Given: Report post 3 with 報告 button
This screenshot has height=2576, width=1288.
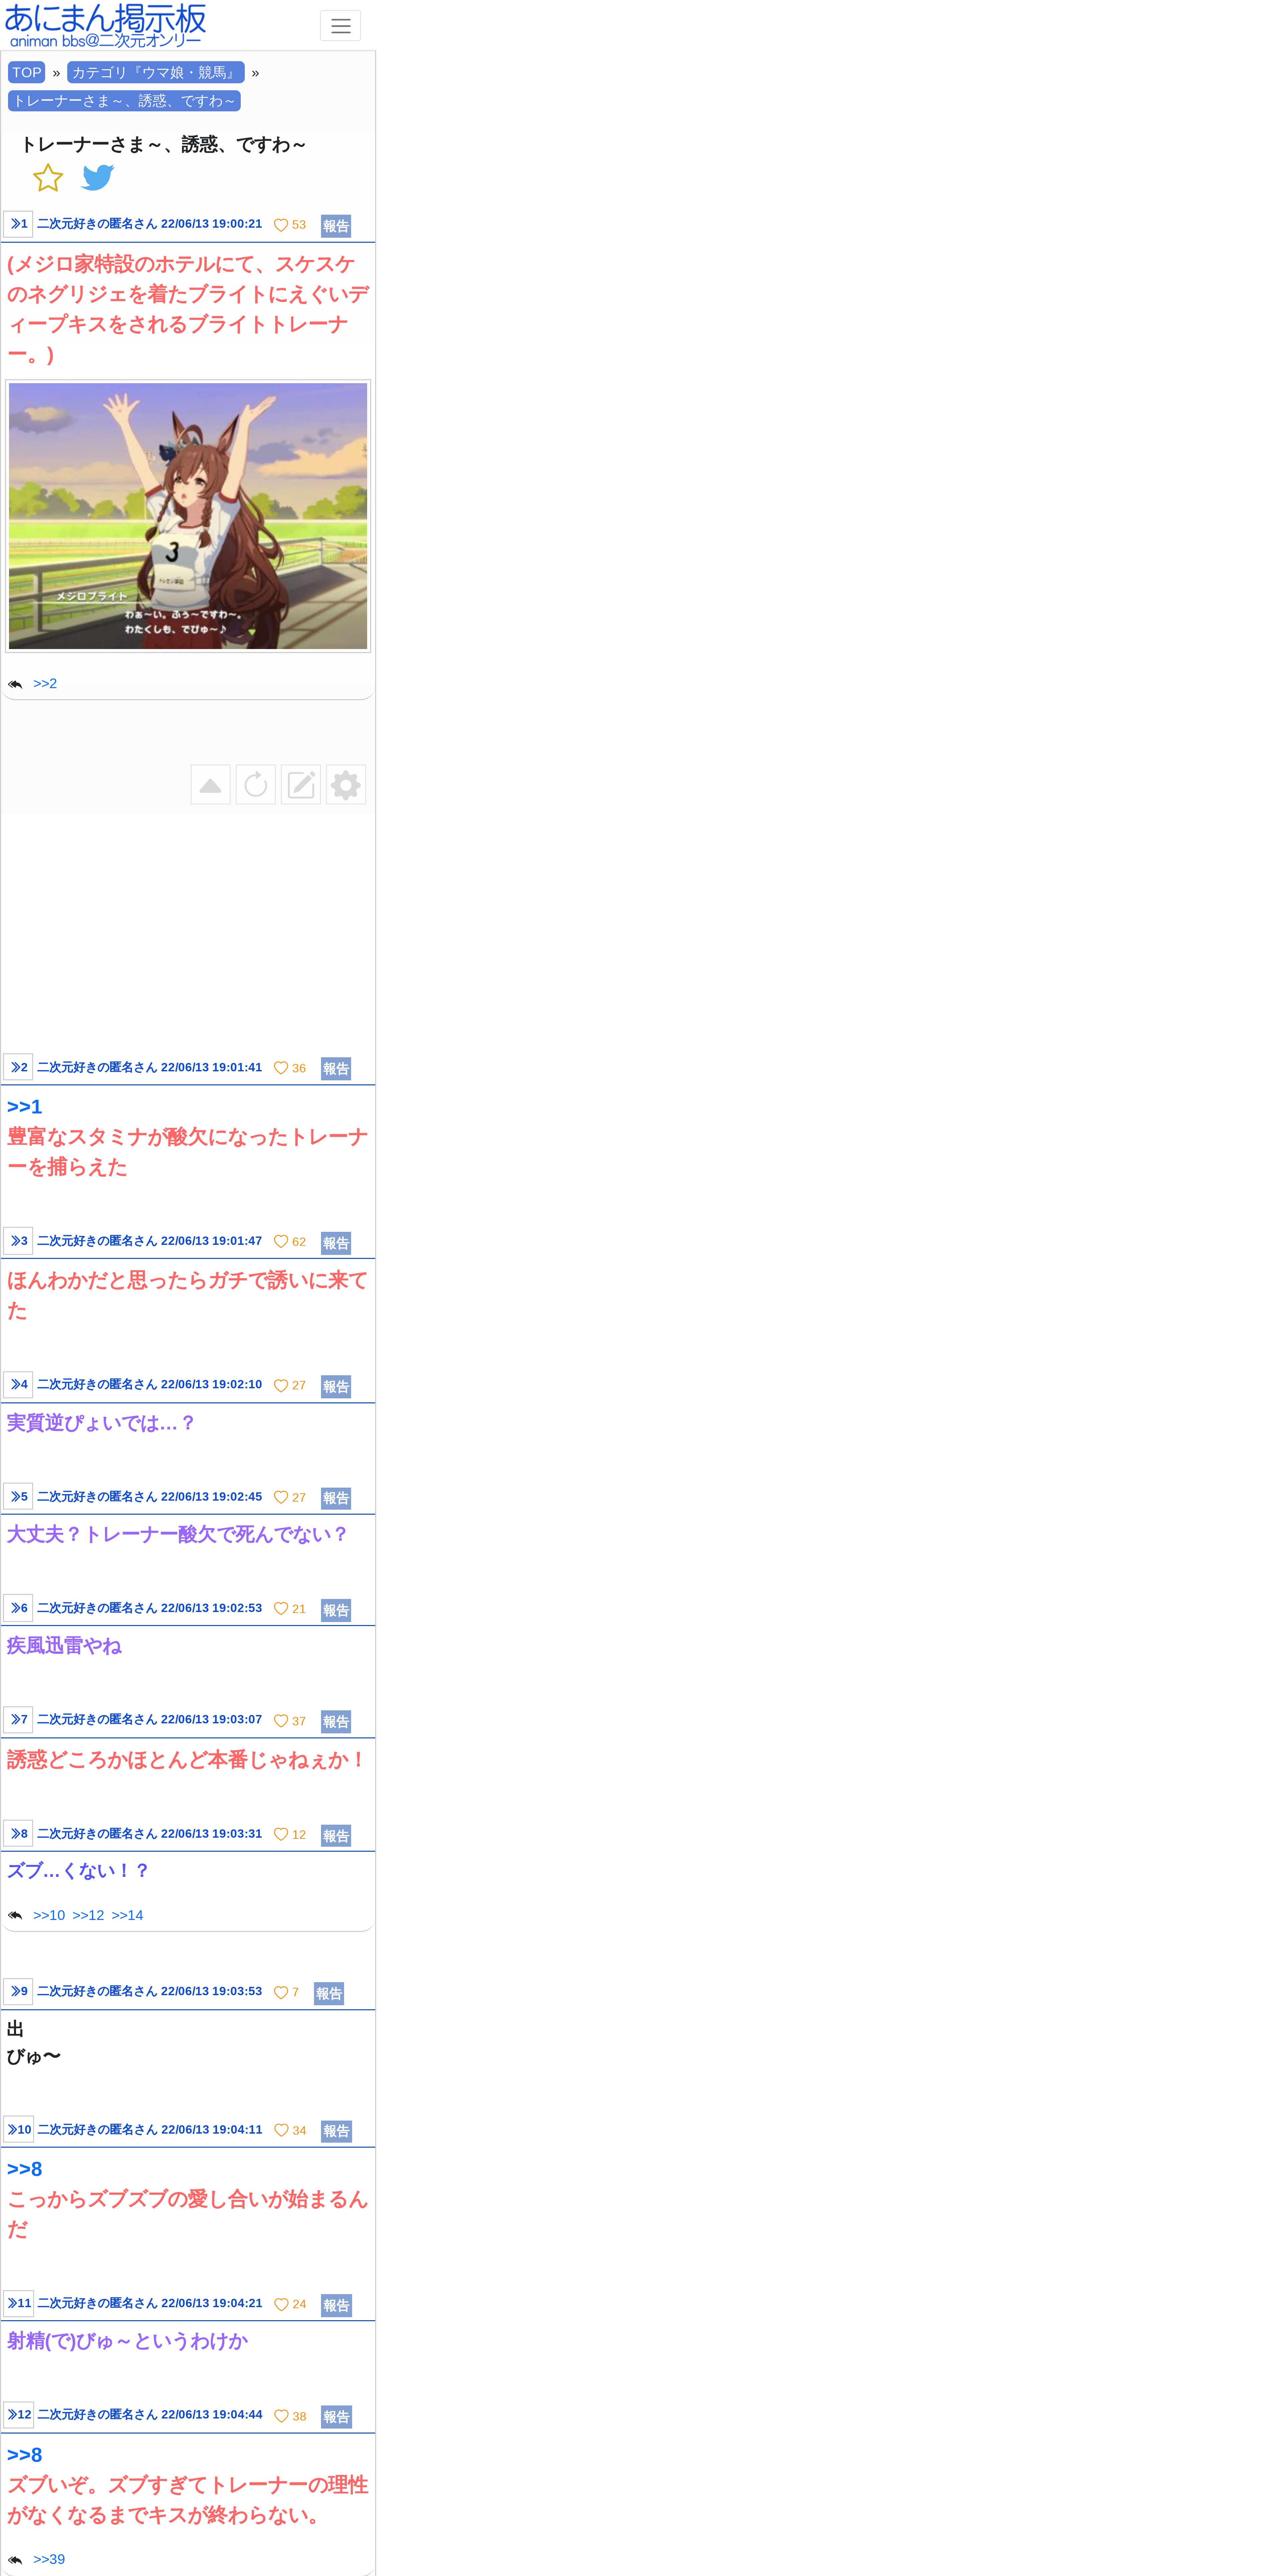Looking at the screenshot, I should tap(336, 1243).
